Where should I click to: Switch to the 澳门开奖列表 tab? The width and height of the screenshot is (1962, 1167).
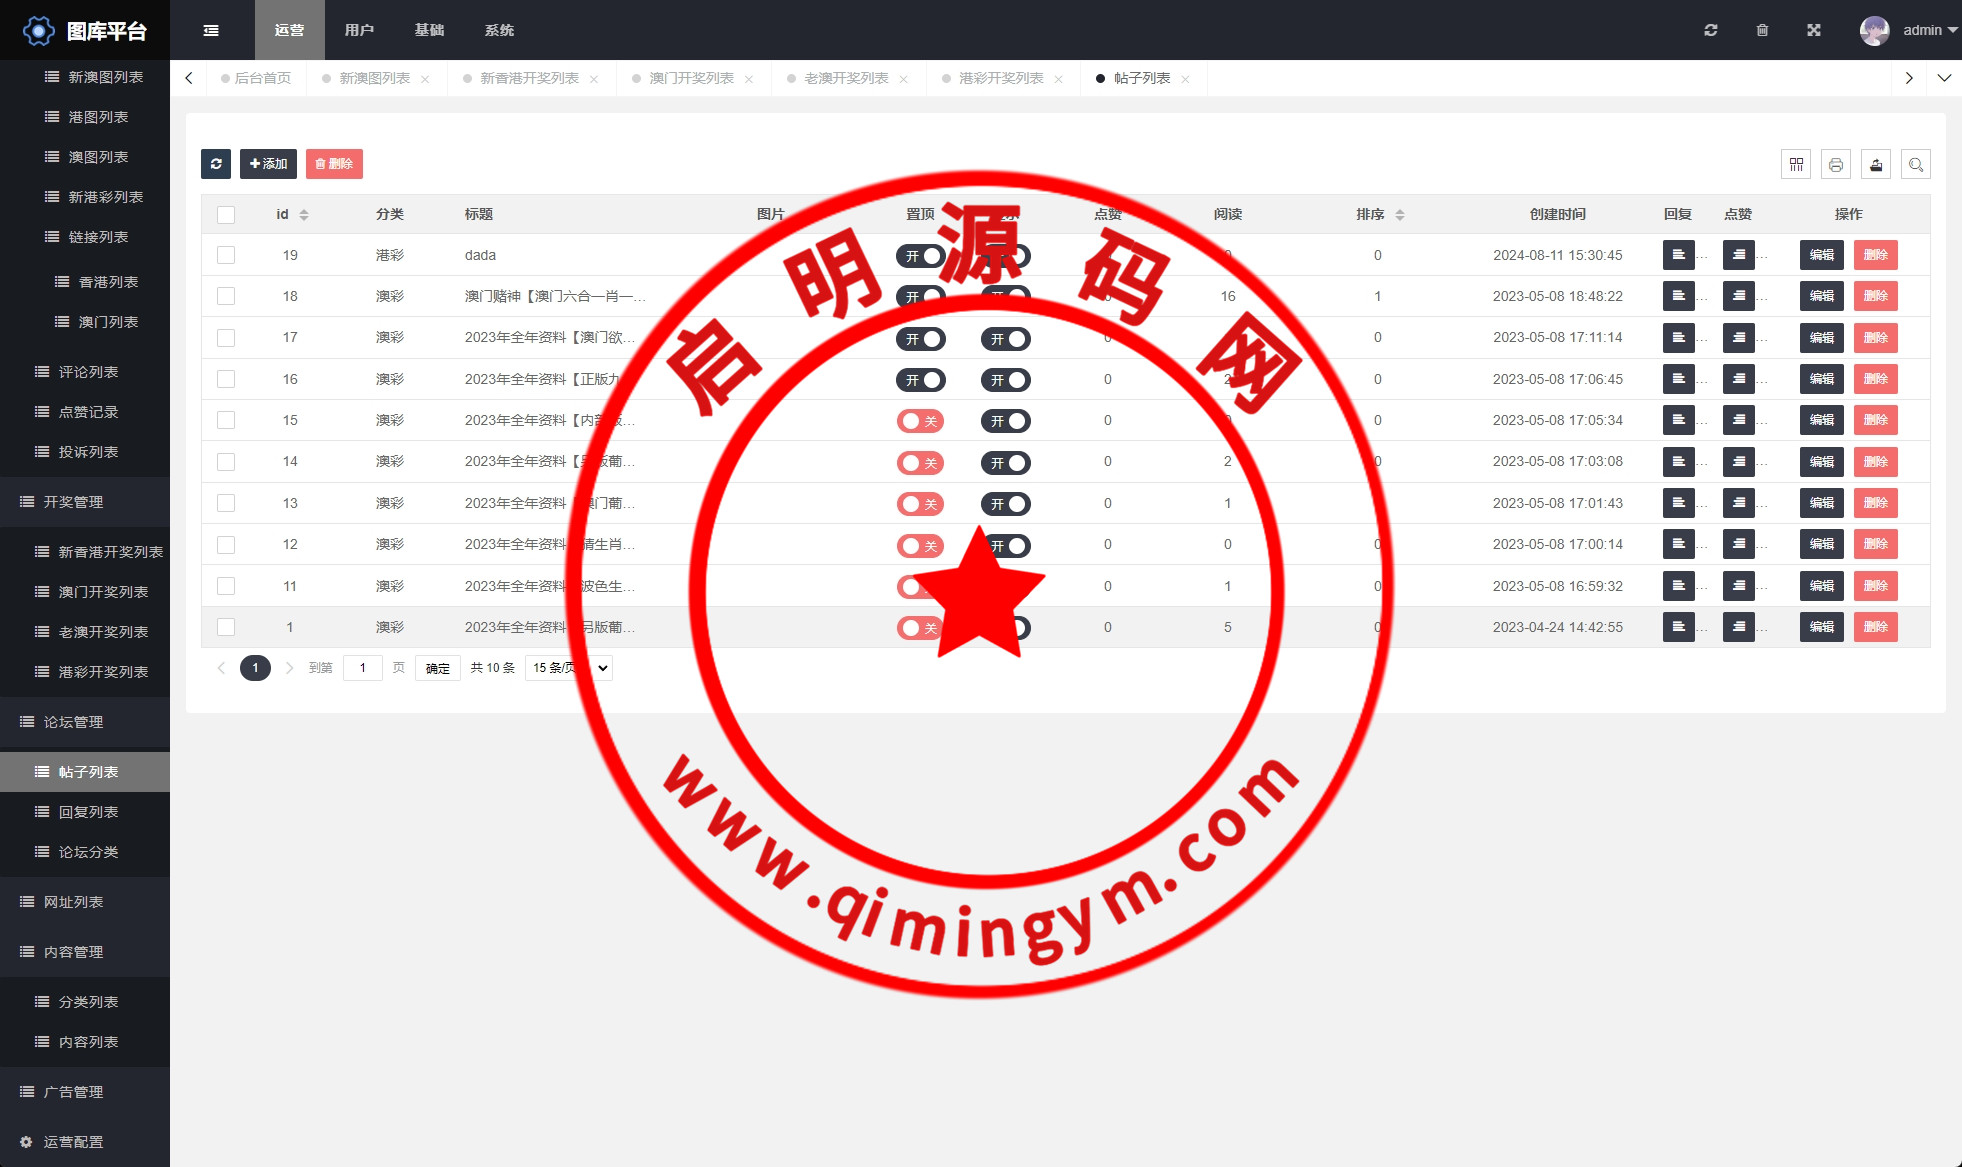pyautogui.click(x=691, y=78)
